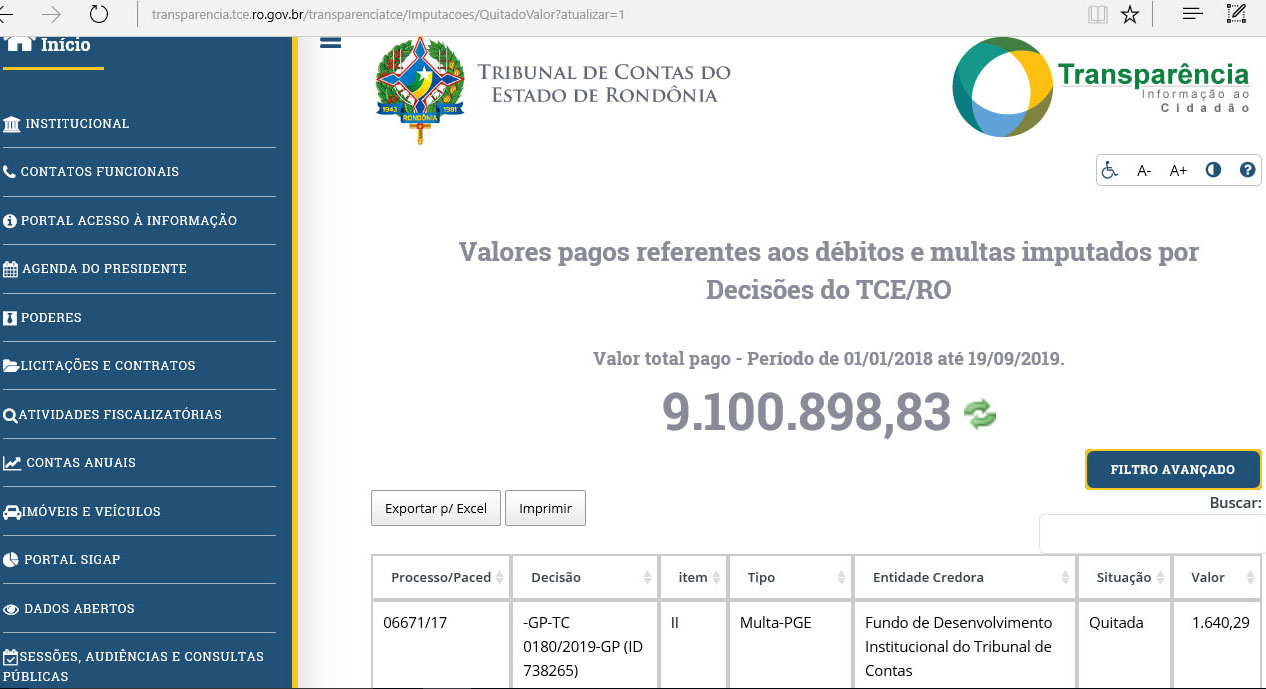Open the help question mark icon
The height and width of the screenshot is (689, 1266).
point(1247,170)
